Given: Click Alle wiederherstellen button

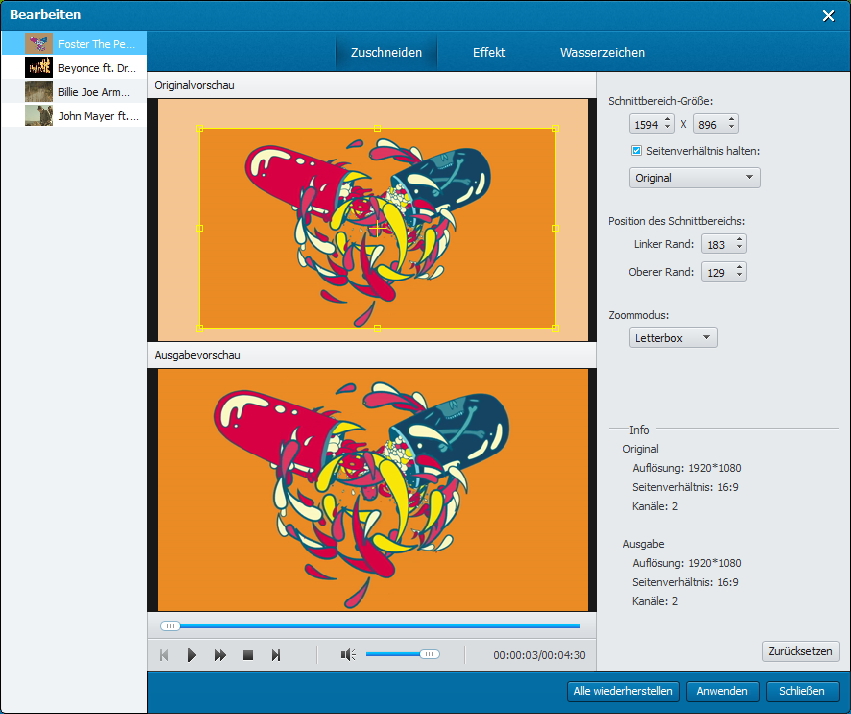Looking at the screenshot, I should click(623, 691).
